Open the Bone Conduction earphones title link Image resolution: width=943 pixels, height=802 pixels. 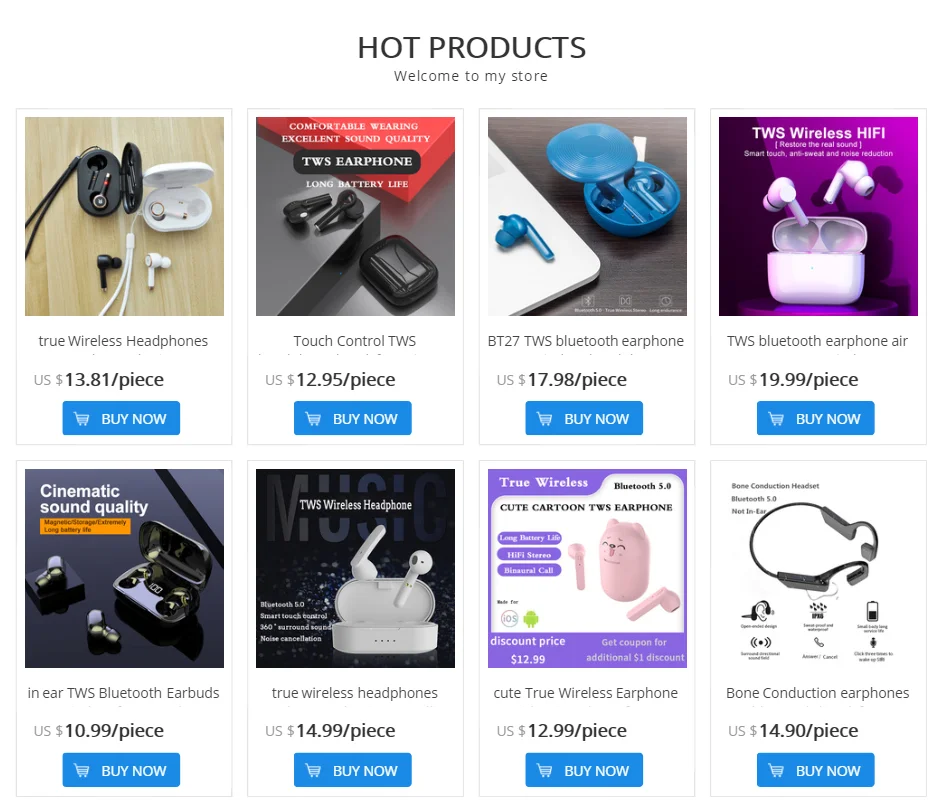pos(817,693)
